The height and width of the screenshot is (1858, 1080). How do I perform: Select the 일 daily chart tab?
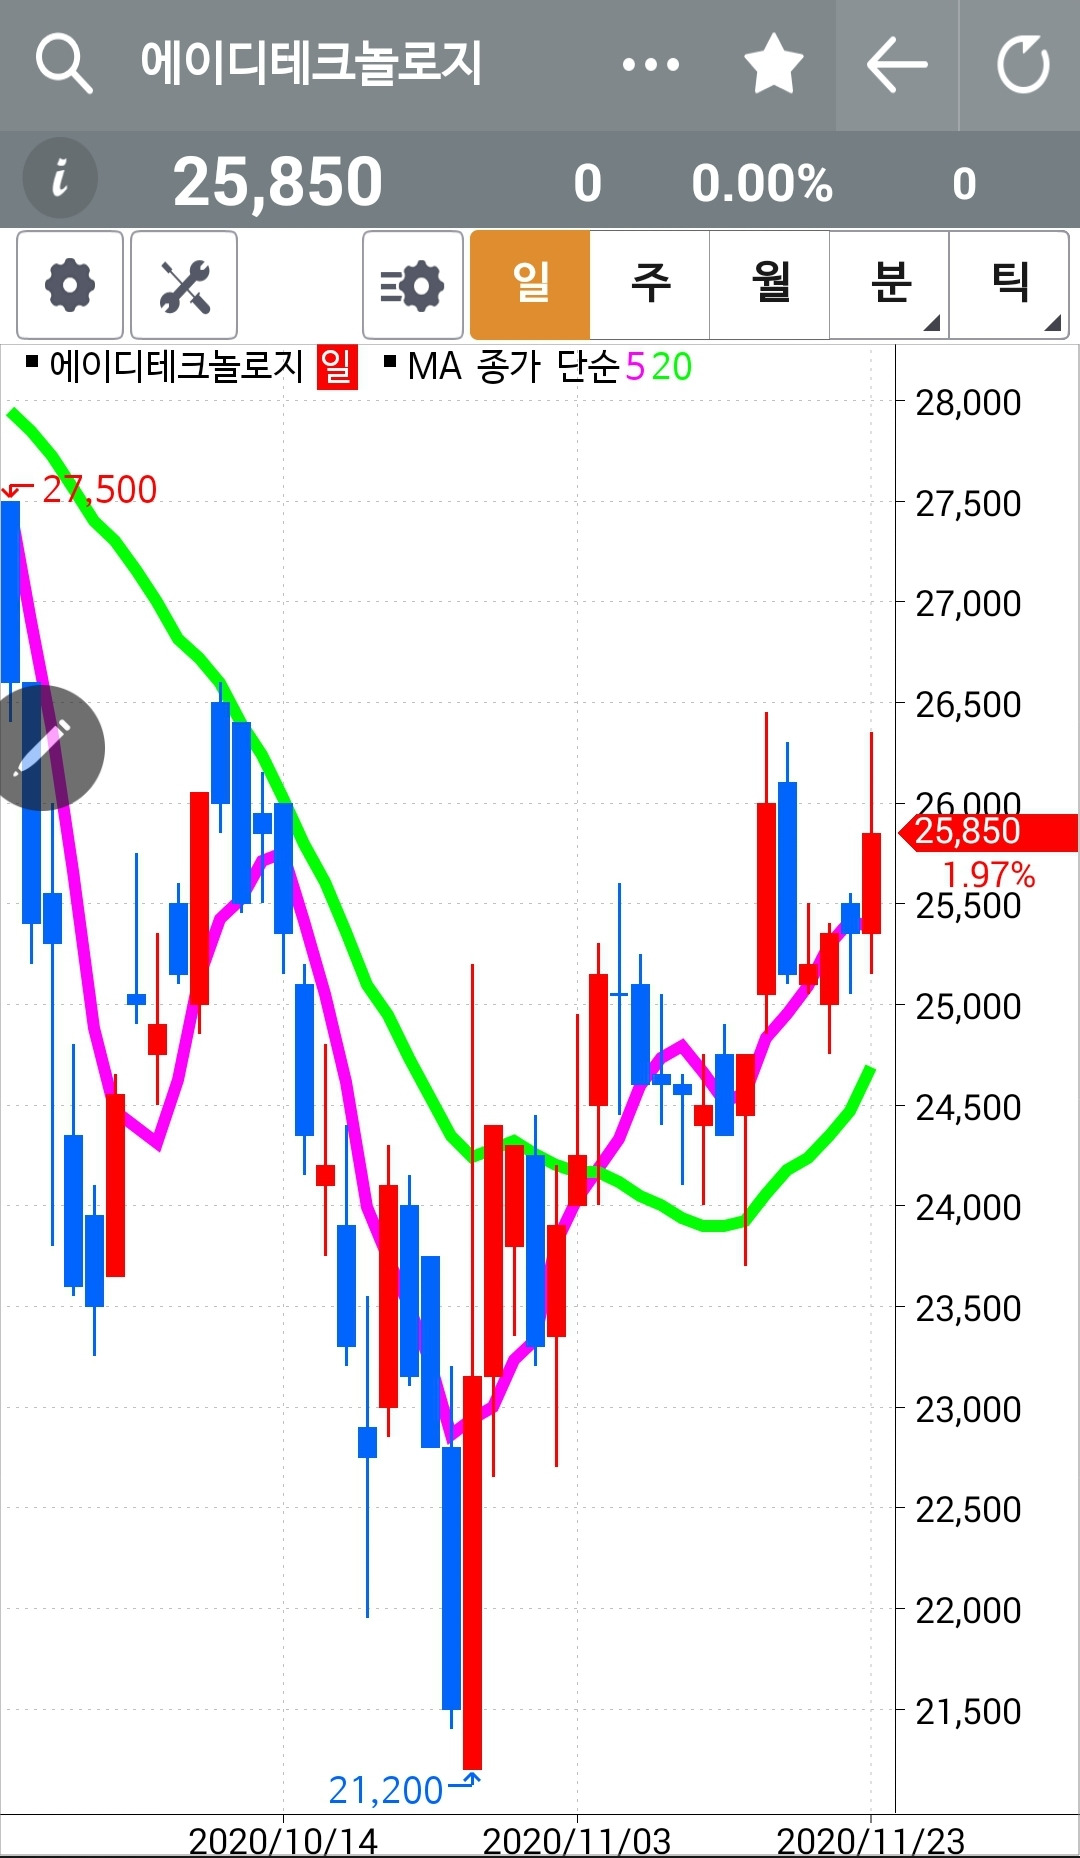click(530, 285)
